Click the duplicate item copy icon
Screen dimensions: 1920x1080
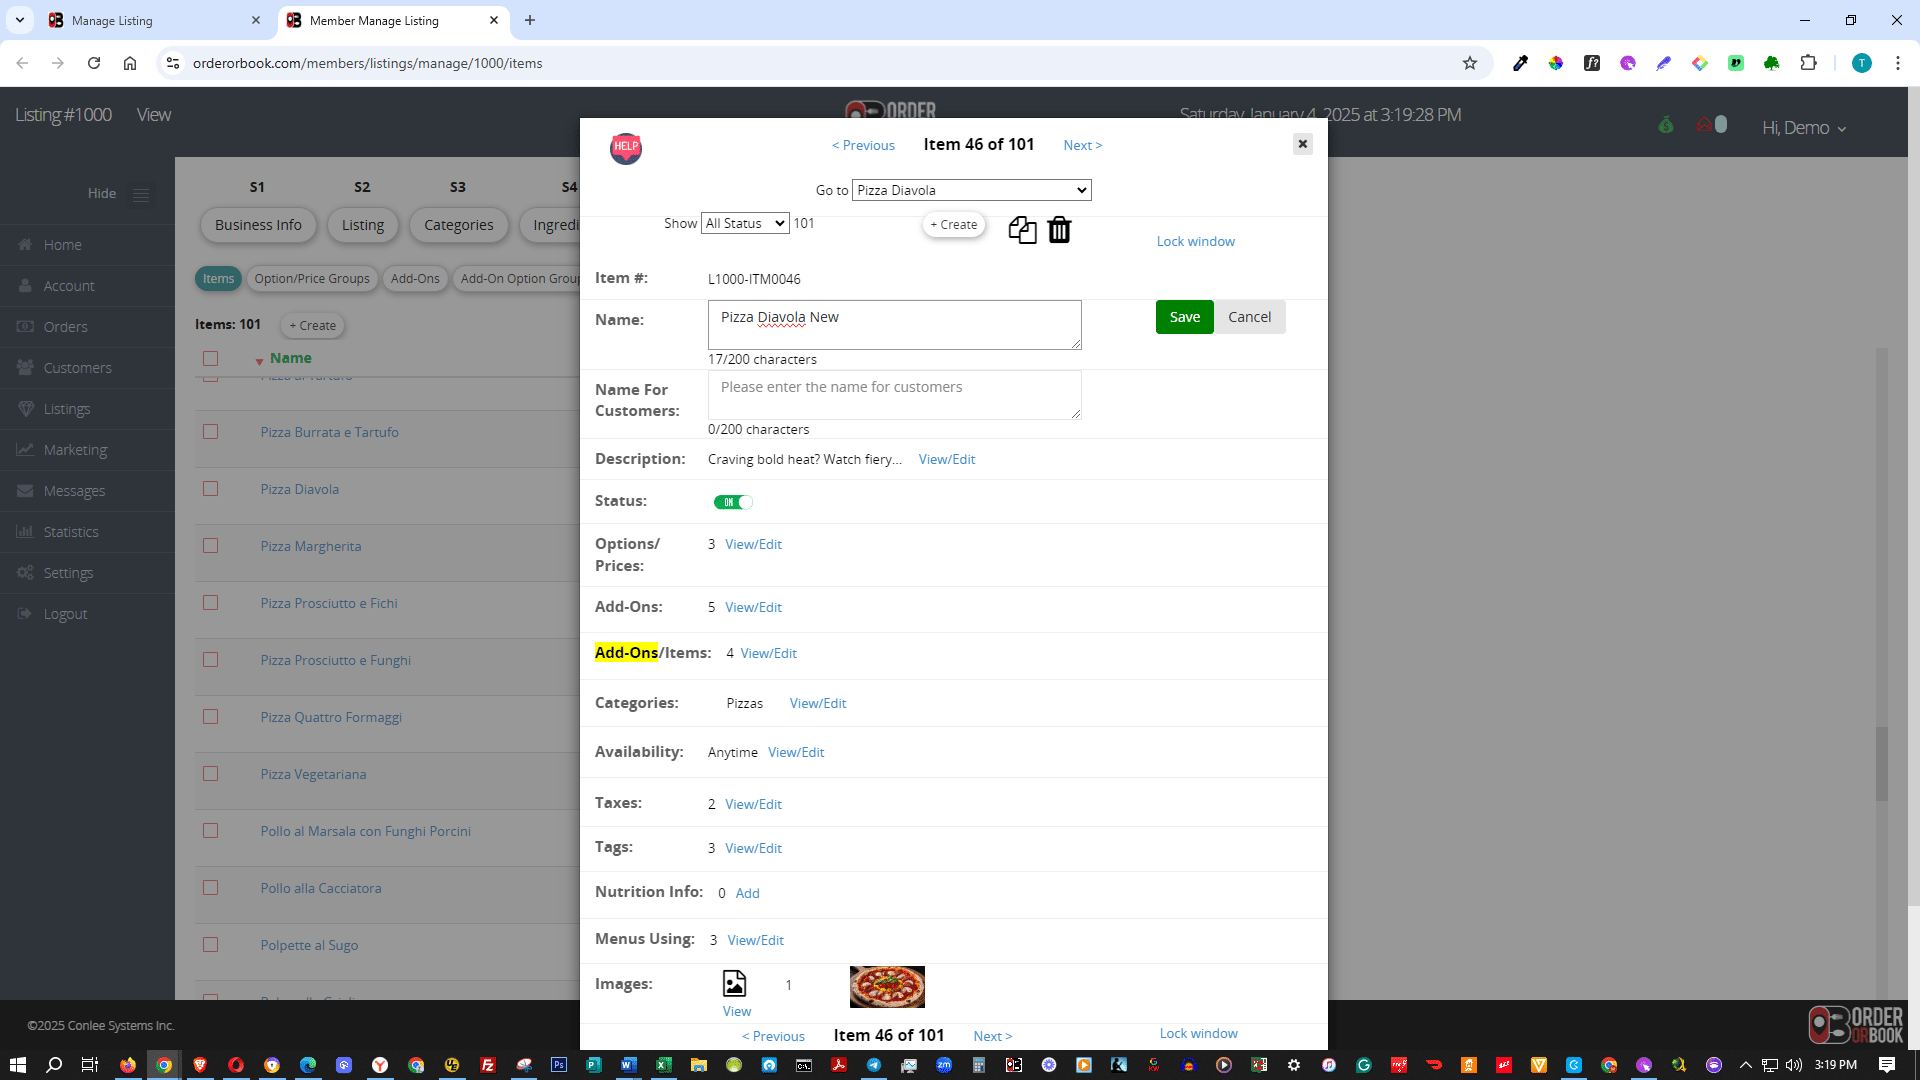tap(1022, 230)
